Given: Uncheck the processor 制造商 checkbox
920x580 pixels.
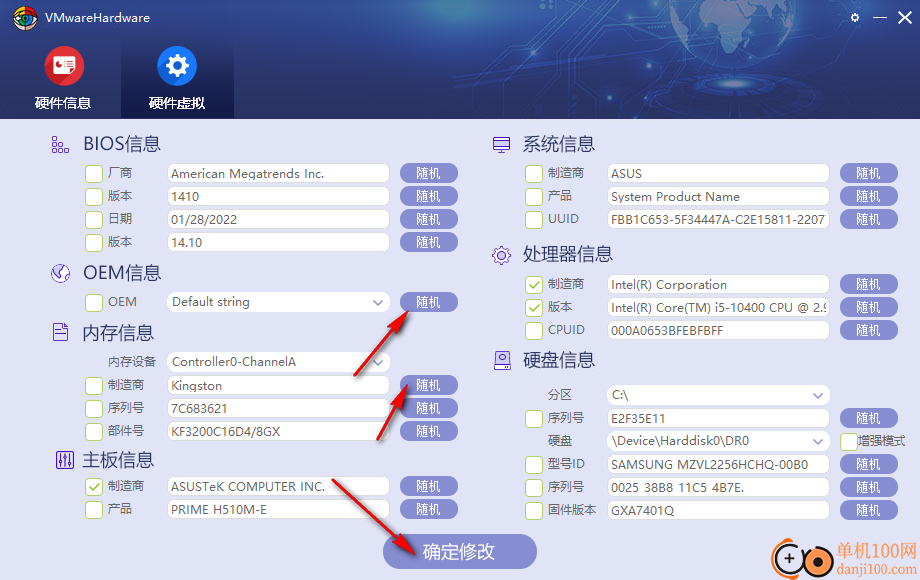Looking at the screenshot, I should coord(534,285).
